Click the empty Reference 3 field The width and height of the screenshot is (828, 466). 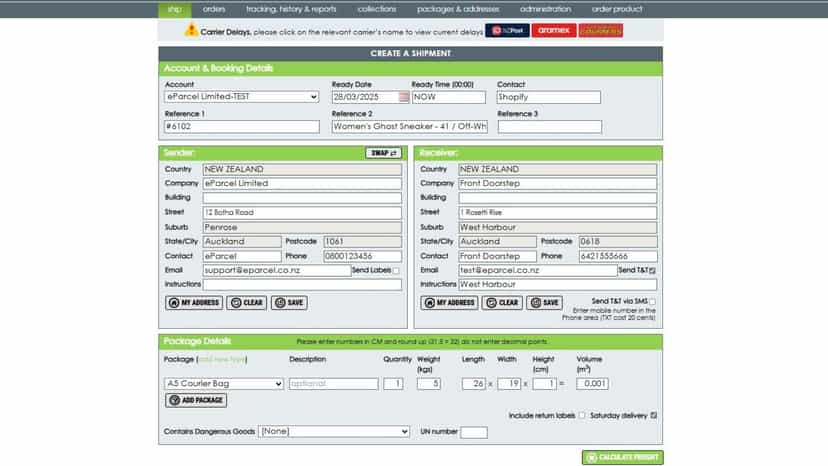point(549,127)
